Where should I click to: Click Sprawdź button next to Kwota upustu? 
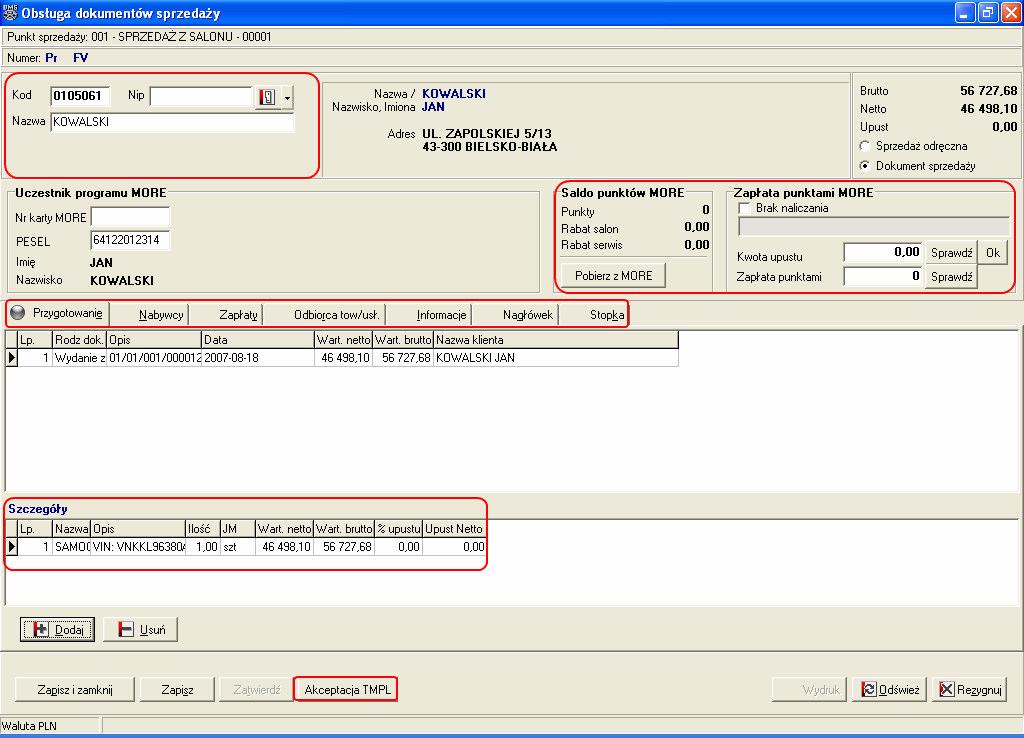(x=951, y=253)
